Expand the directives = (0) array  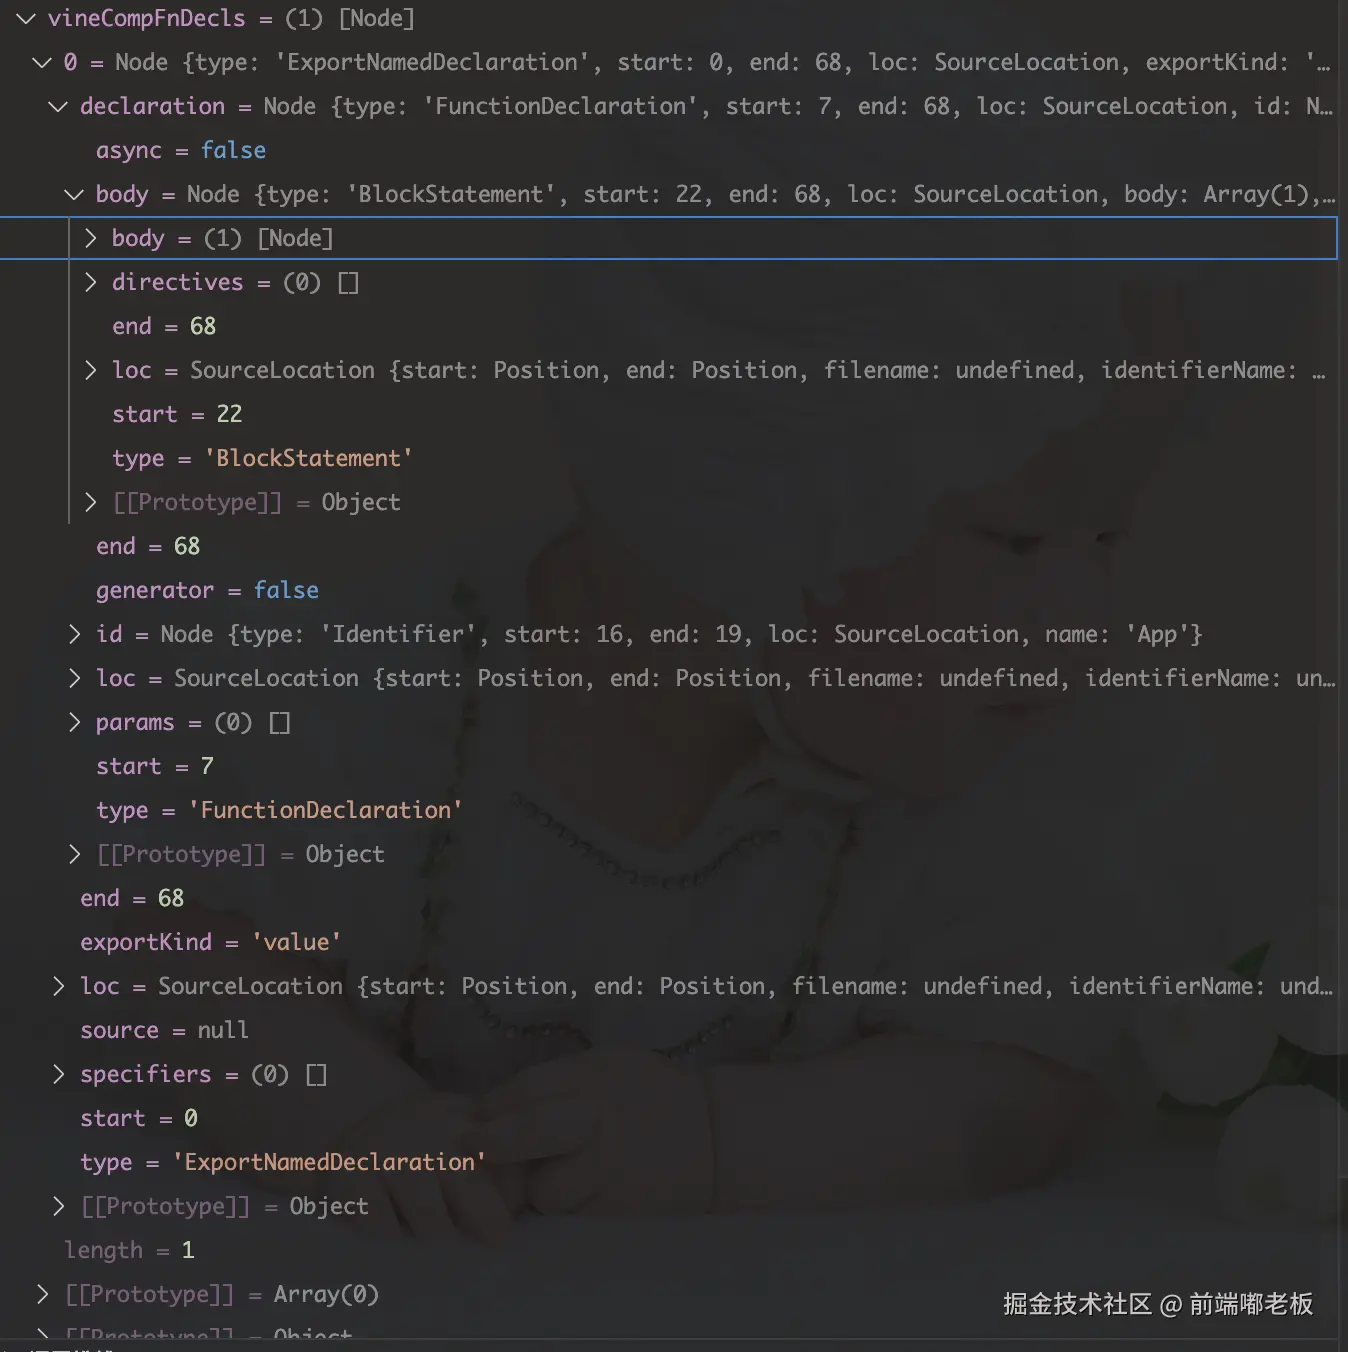point(90,282)
